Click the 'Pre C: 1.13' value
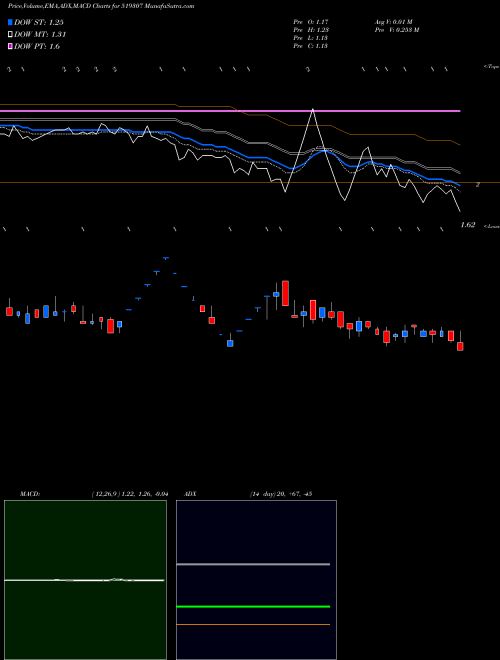 [x=311, y=46]
